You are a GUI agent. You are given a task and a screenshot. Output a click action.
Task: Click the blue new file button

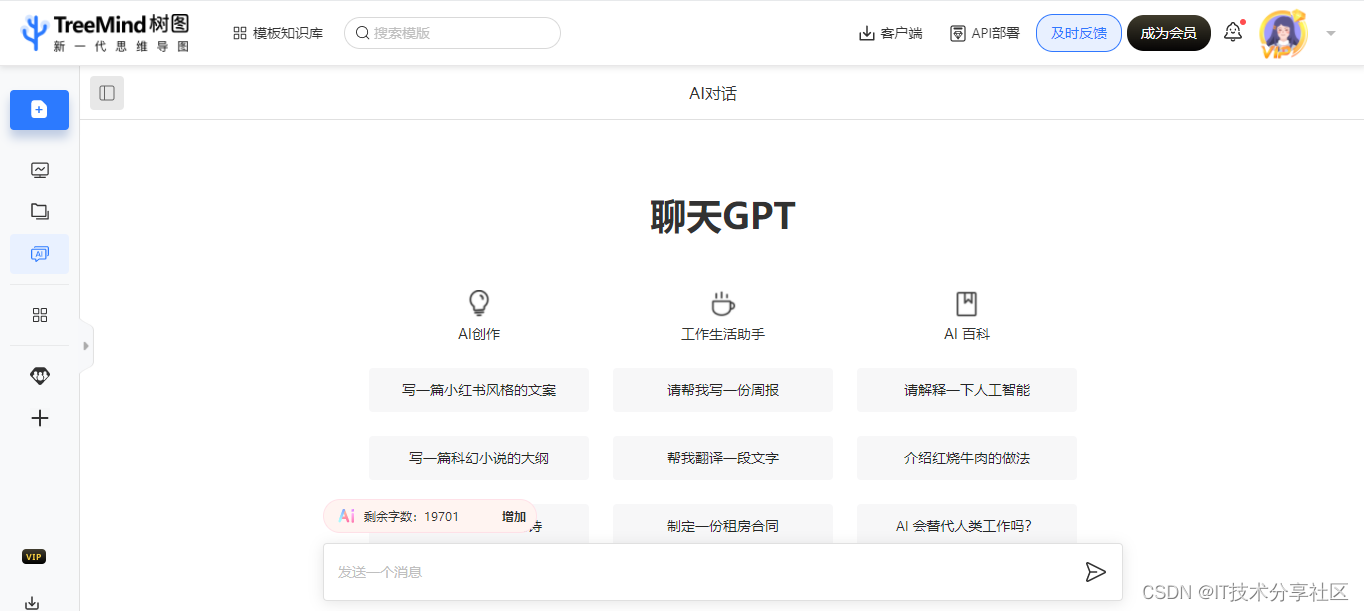[x=39, y=110]
